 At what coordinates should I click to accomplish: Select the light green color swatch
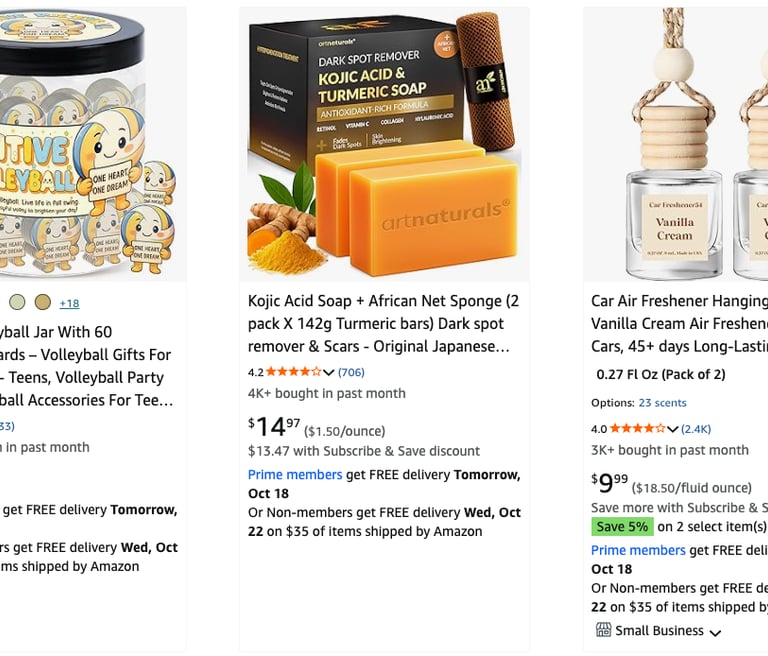point(17,302)
